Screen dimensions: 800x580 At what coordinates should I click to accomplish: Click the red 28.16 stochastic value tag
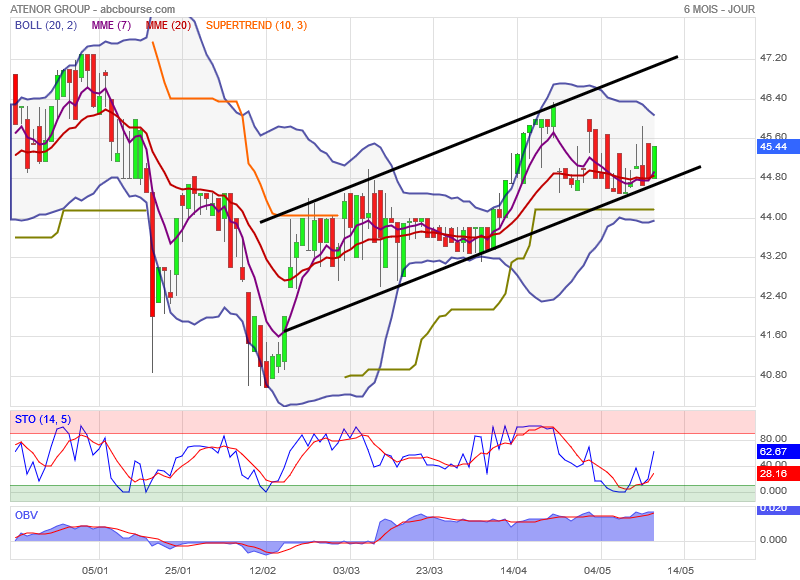(x=773, y=473)
